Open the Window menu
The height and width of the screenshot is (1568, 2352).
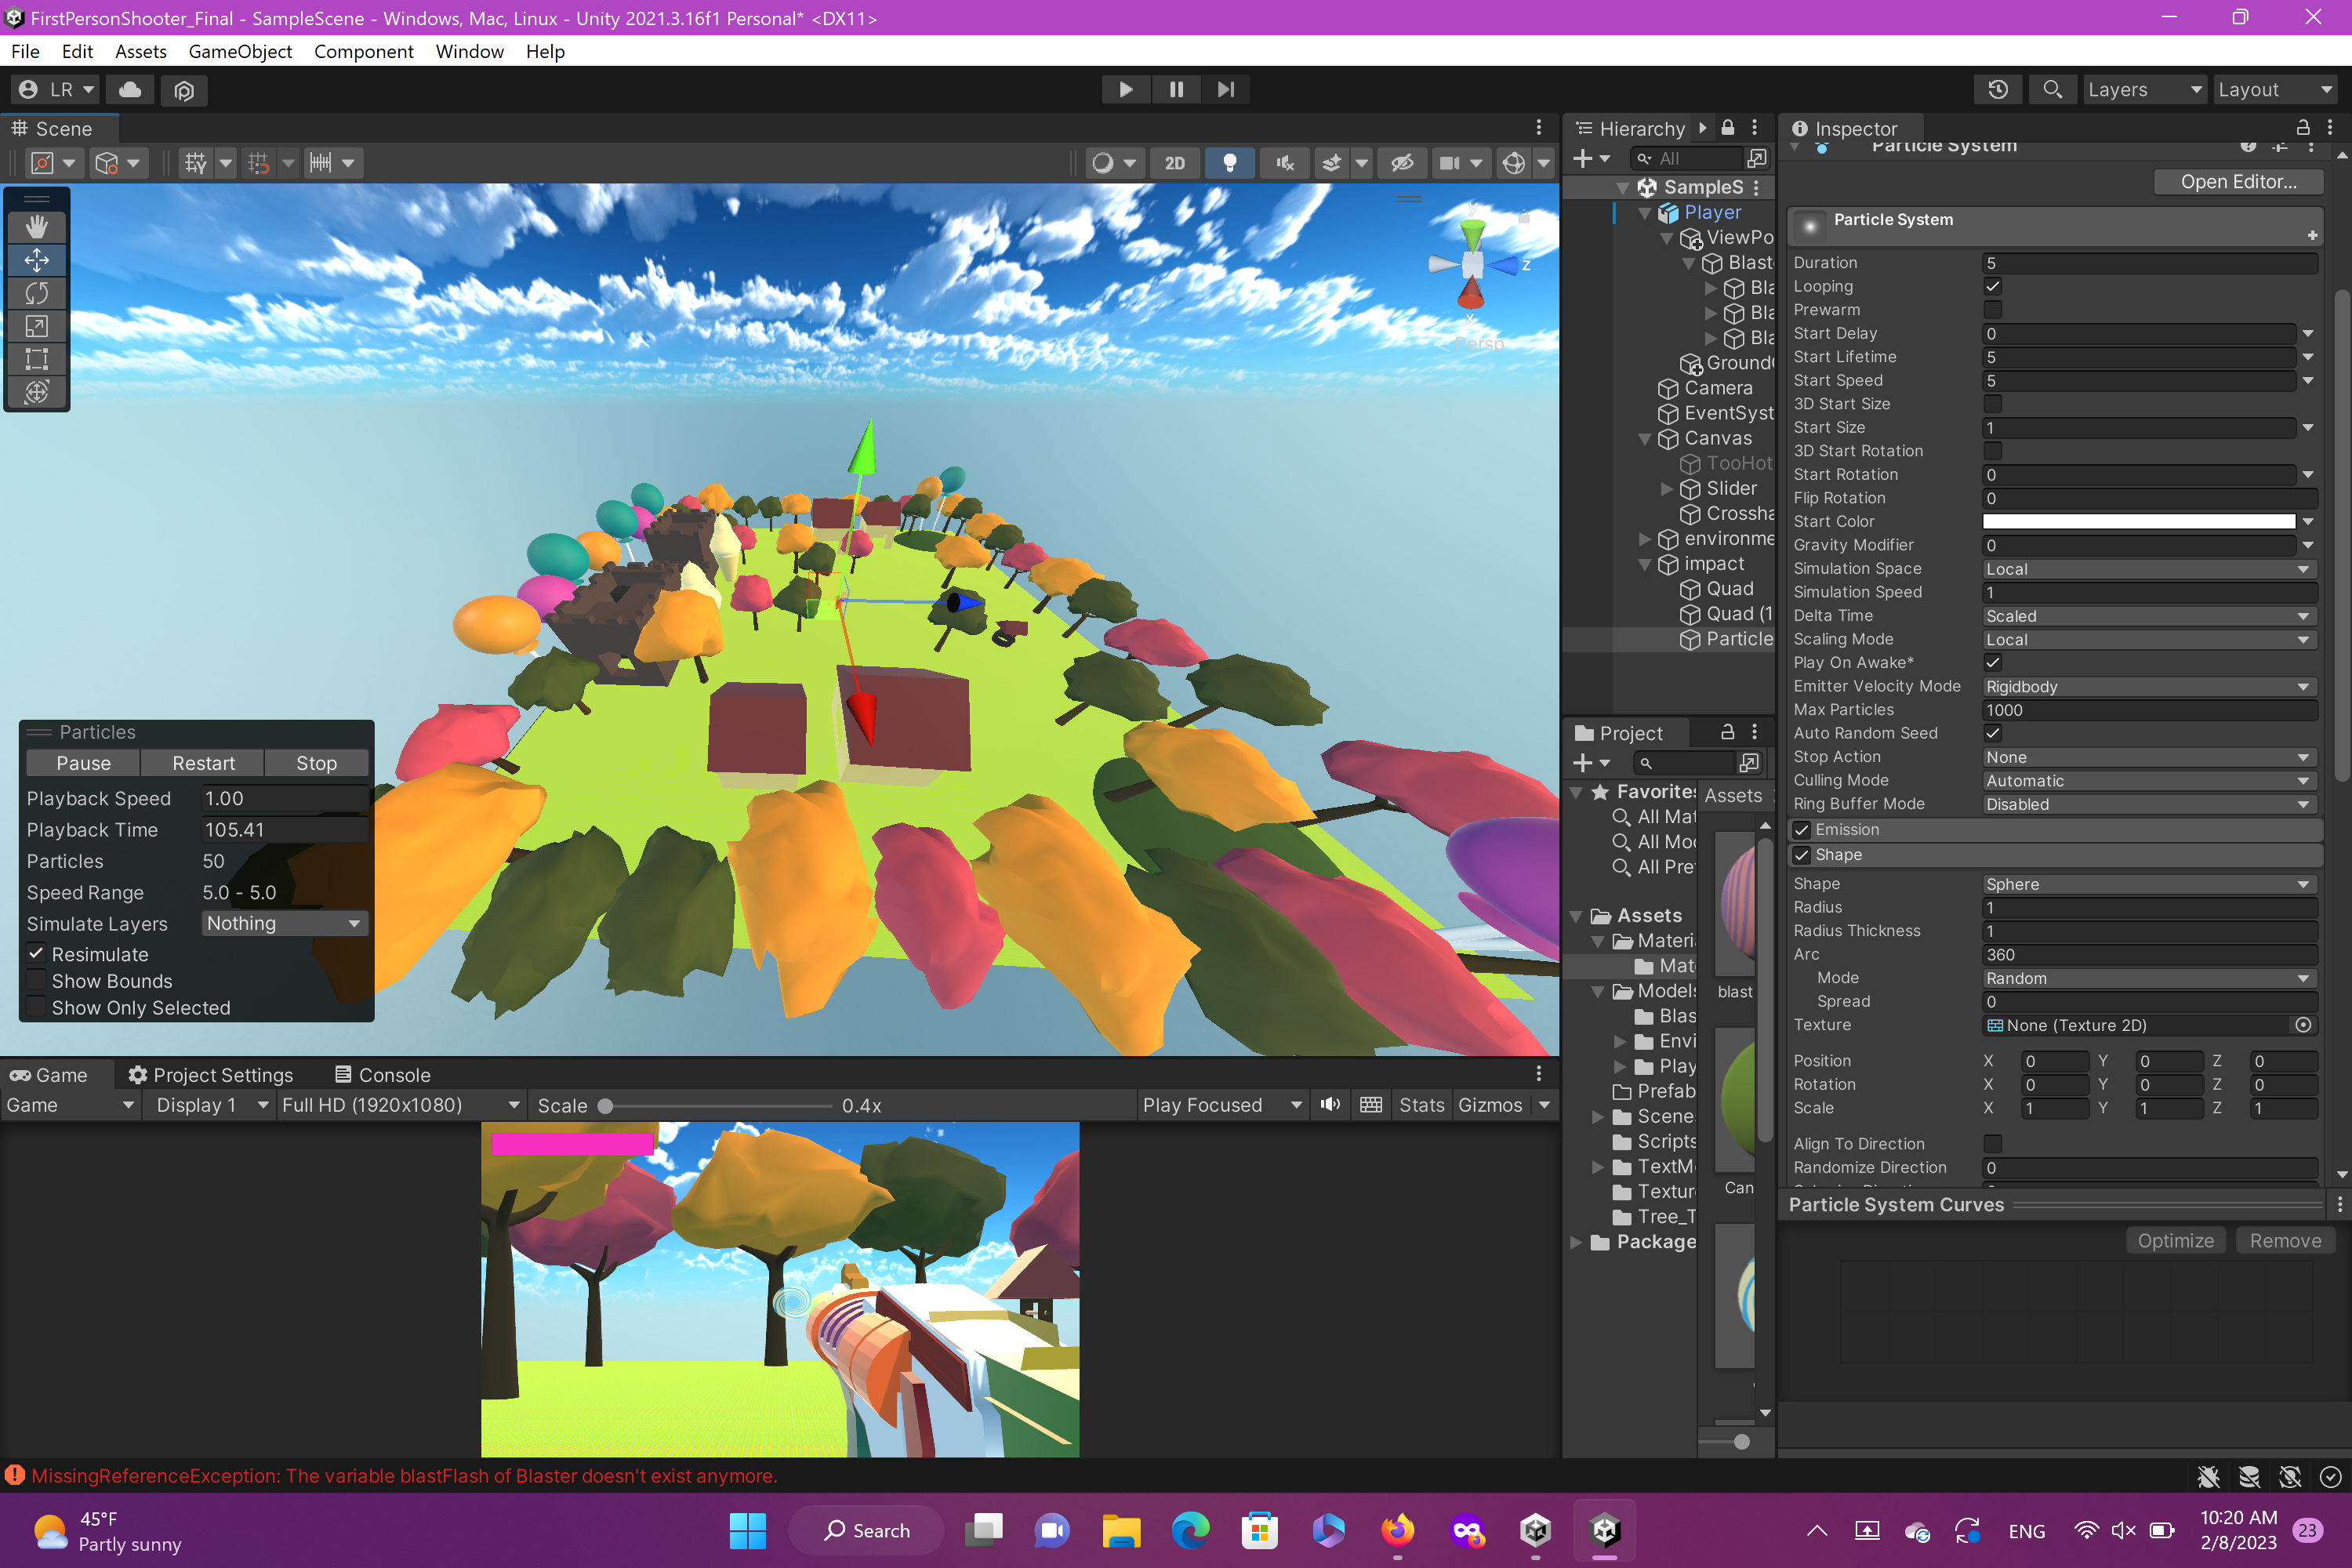(469, 51)
